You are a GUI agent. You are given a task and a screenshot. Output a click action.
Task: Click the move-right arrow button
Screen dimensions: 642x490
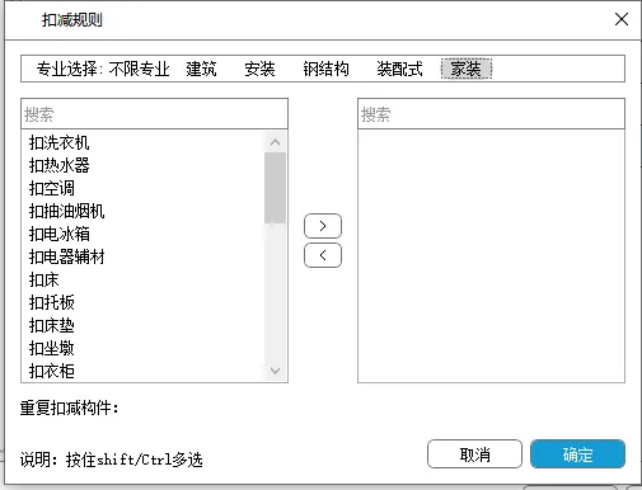(x=322, y=226)
